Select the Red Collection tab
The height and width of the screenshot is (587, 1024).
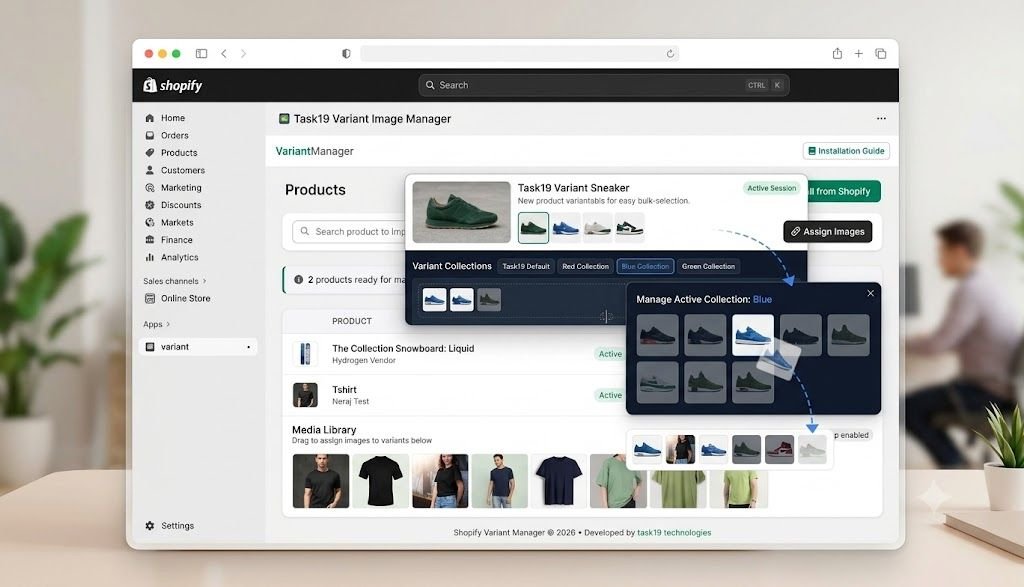point(585,266)
